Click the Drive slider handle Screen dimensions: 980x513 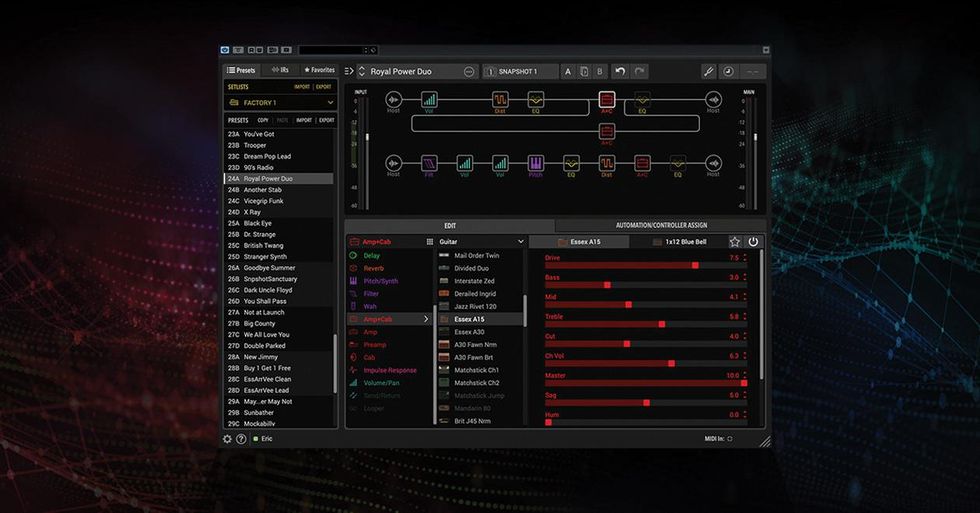coord(695,266)
